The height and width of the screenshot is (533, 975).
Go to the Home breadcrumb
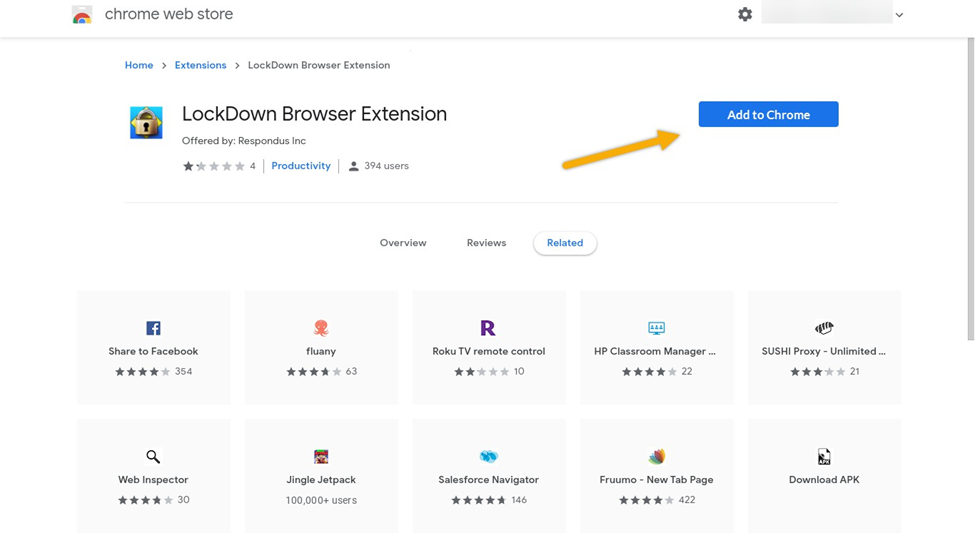point(139,65)
